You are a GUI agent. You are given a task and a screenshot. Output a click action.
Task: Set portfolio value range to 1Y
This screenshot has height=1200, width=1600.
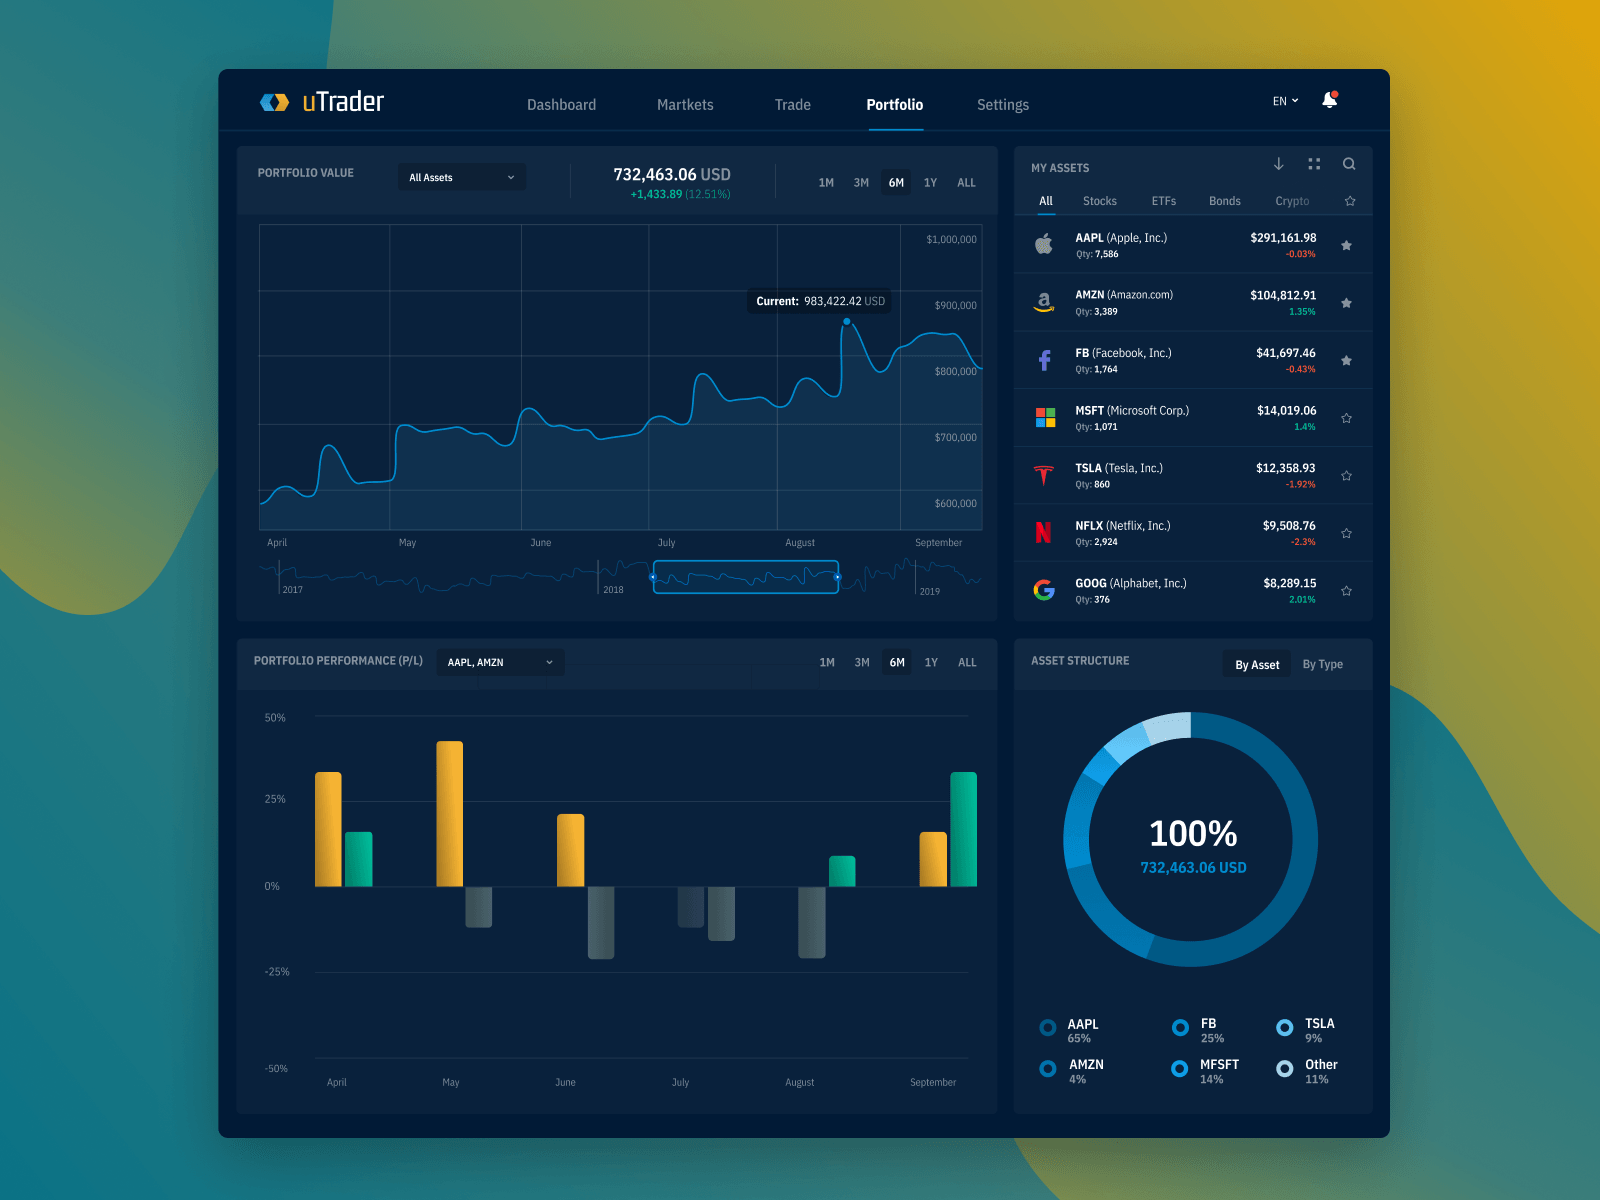[930, 183]
